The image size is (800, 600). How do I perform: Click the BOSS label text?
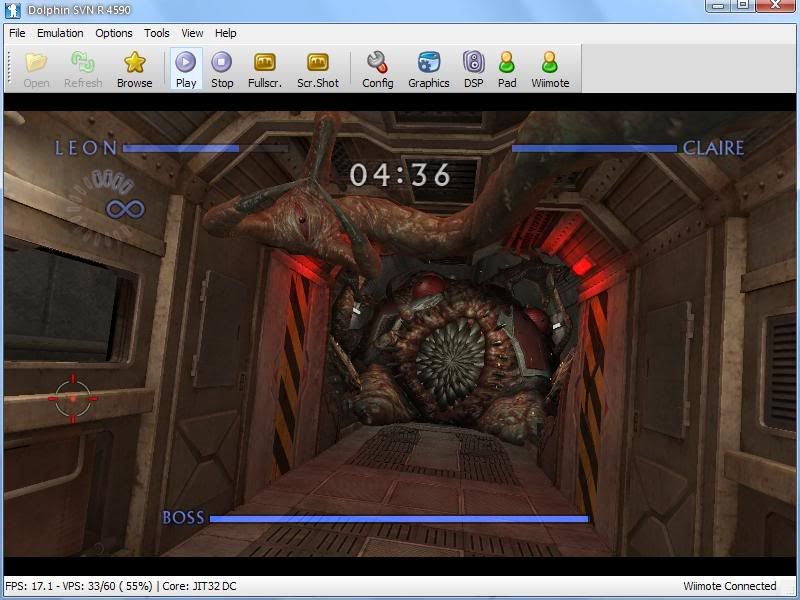coord(183,518)
